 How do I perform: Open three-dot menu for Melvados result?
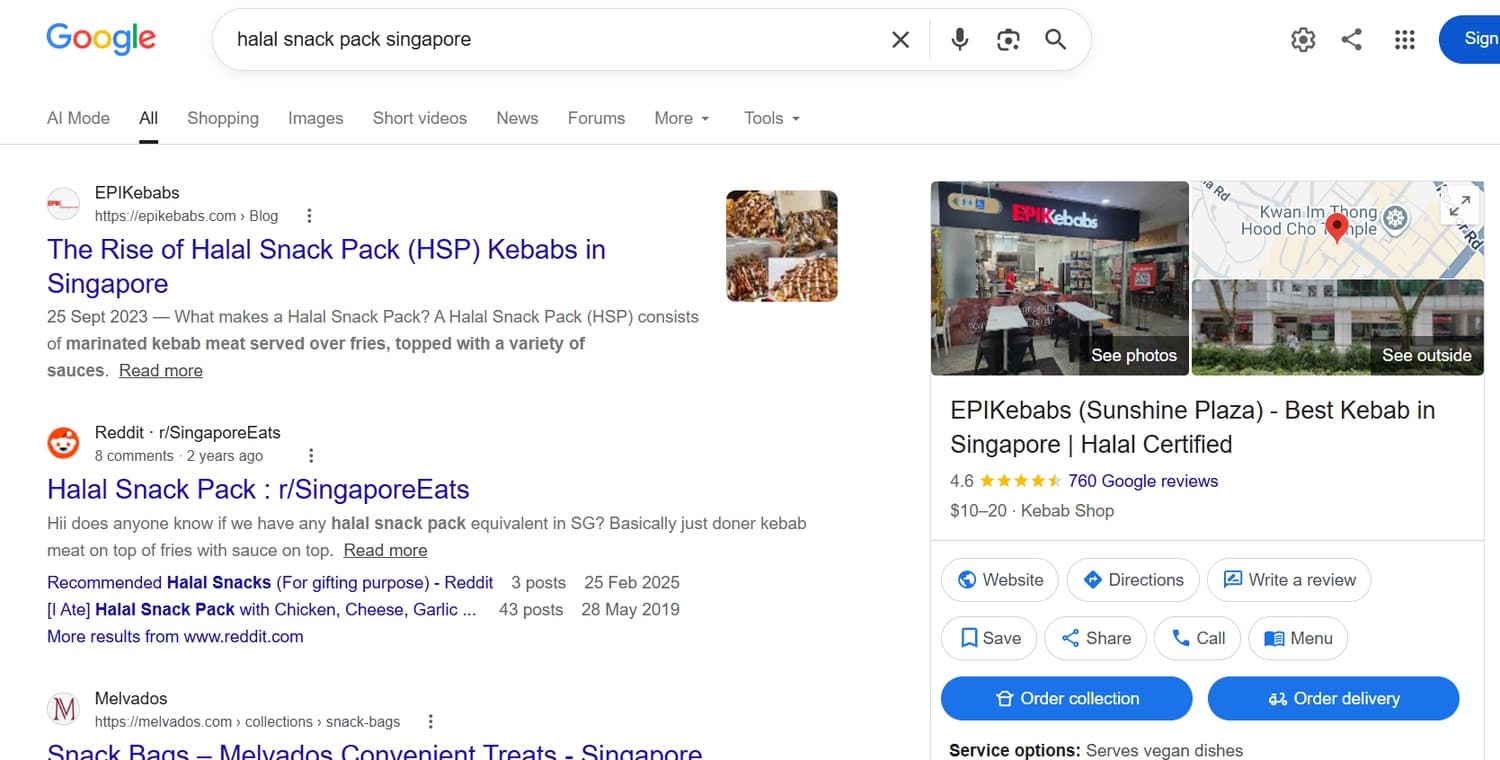click(x=431, y=721)
